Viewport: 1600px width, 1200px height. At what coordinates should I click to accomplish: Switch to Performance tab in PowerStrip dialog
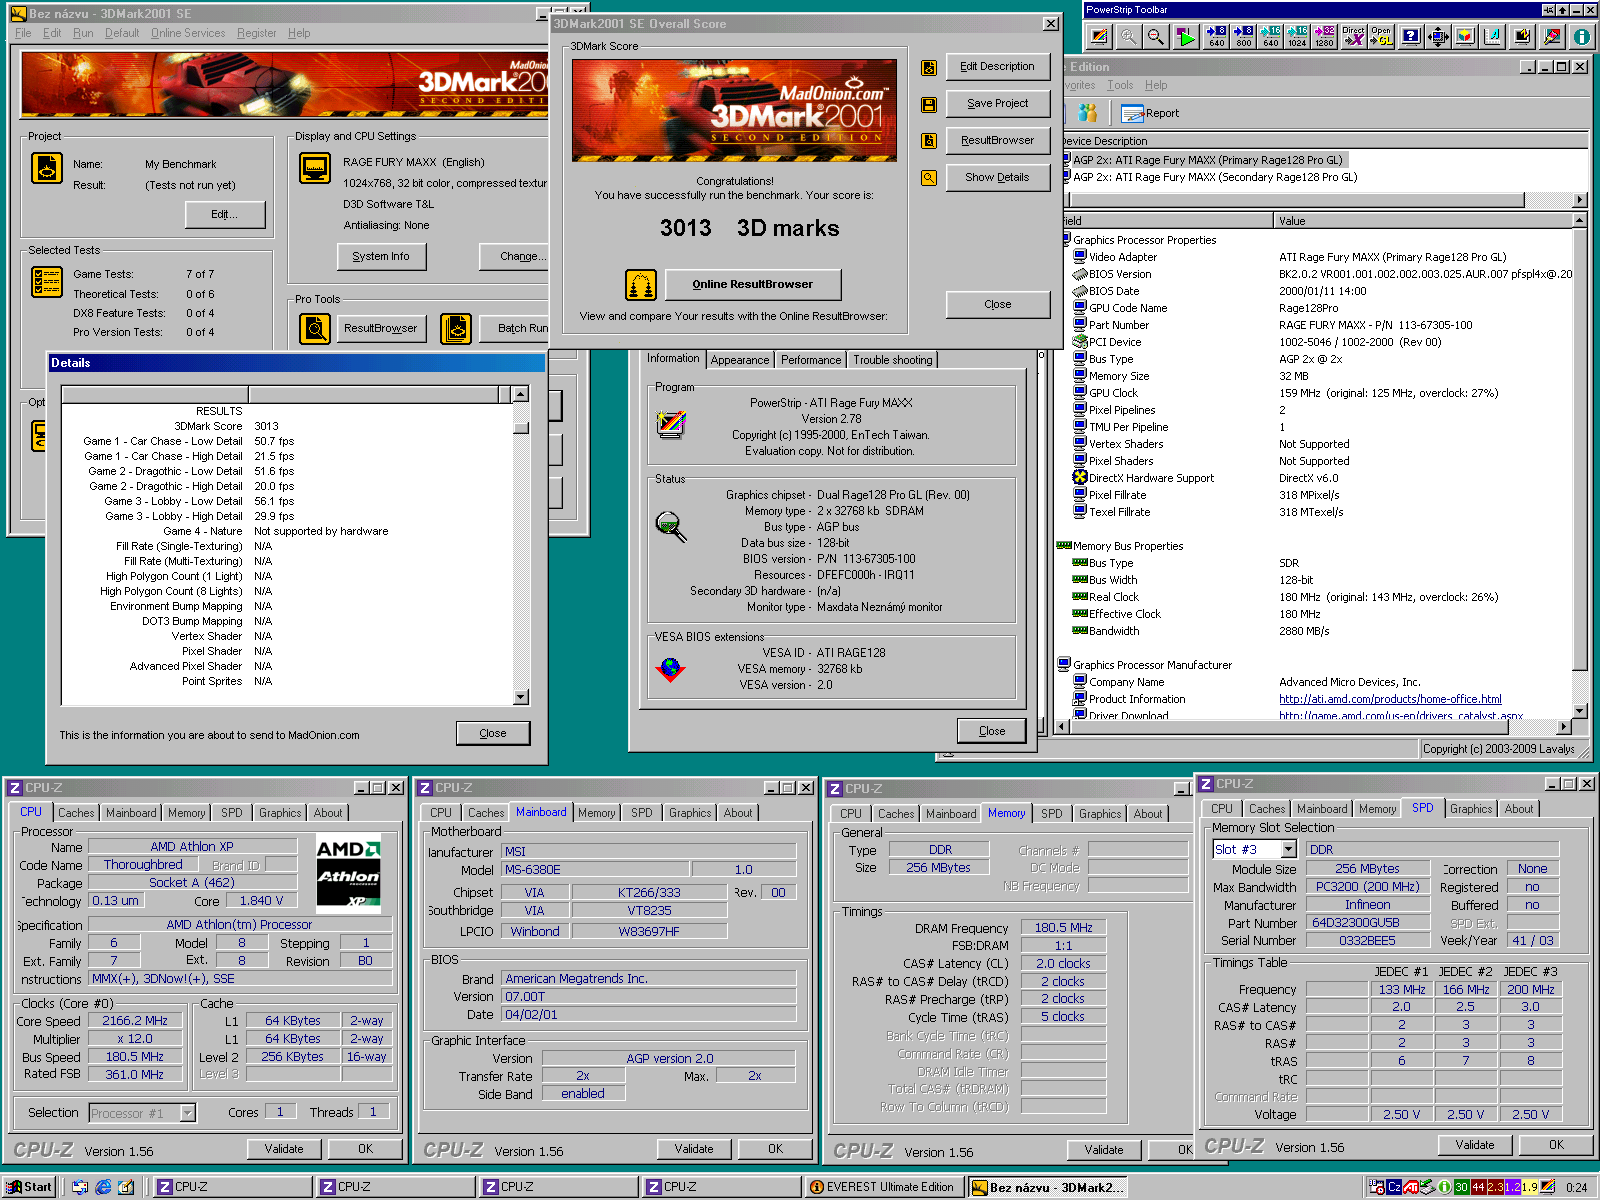[x=811, y=360]
